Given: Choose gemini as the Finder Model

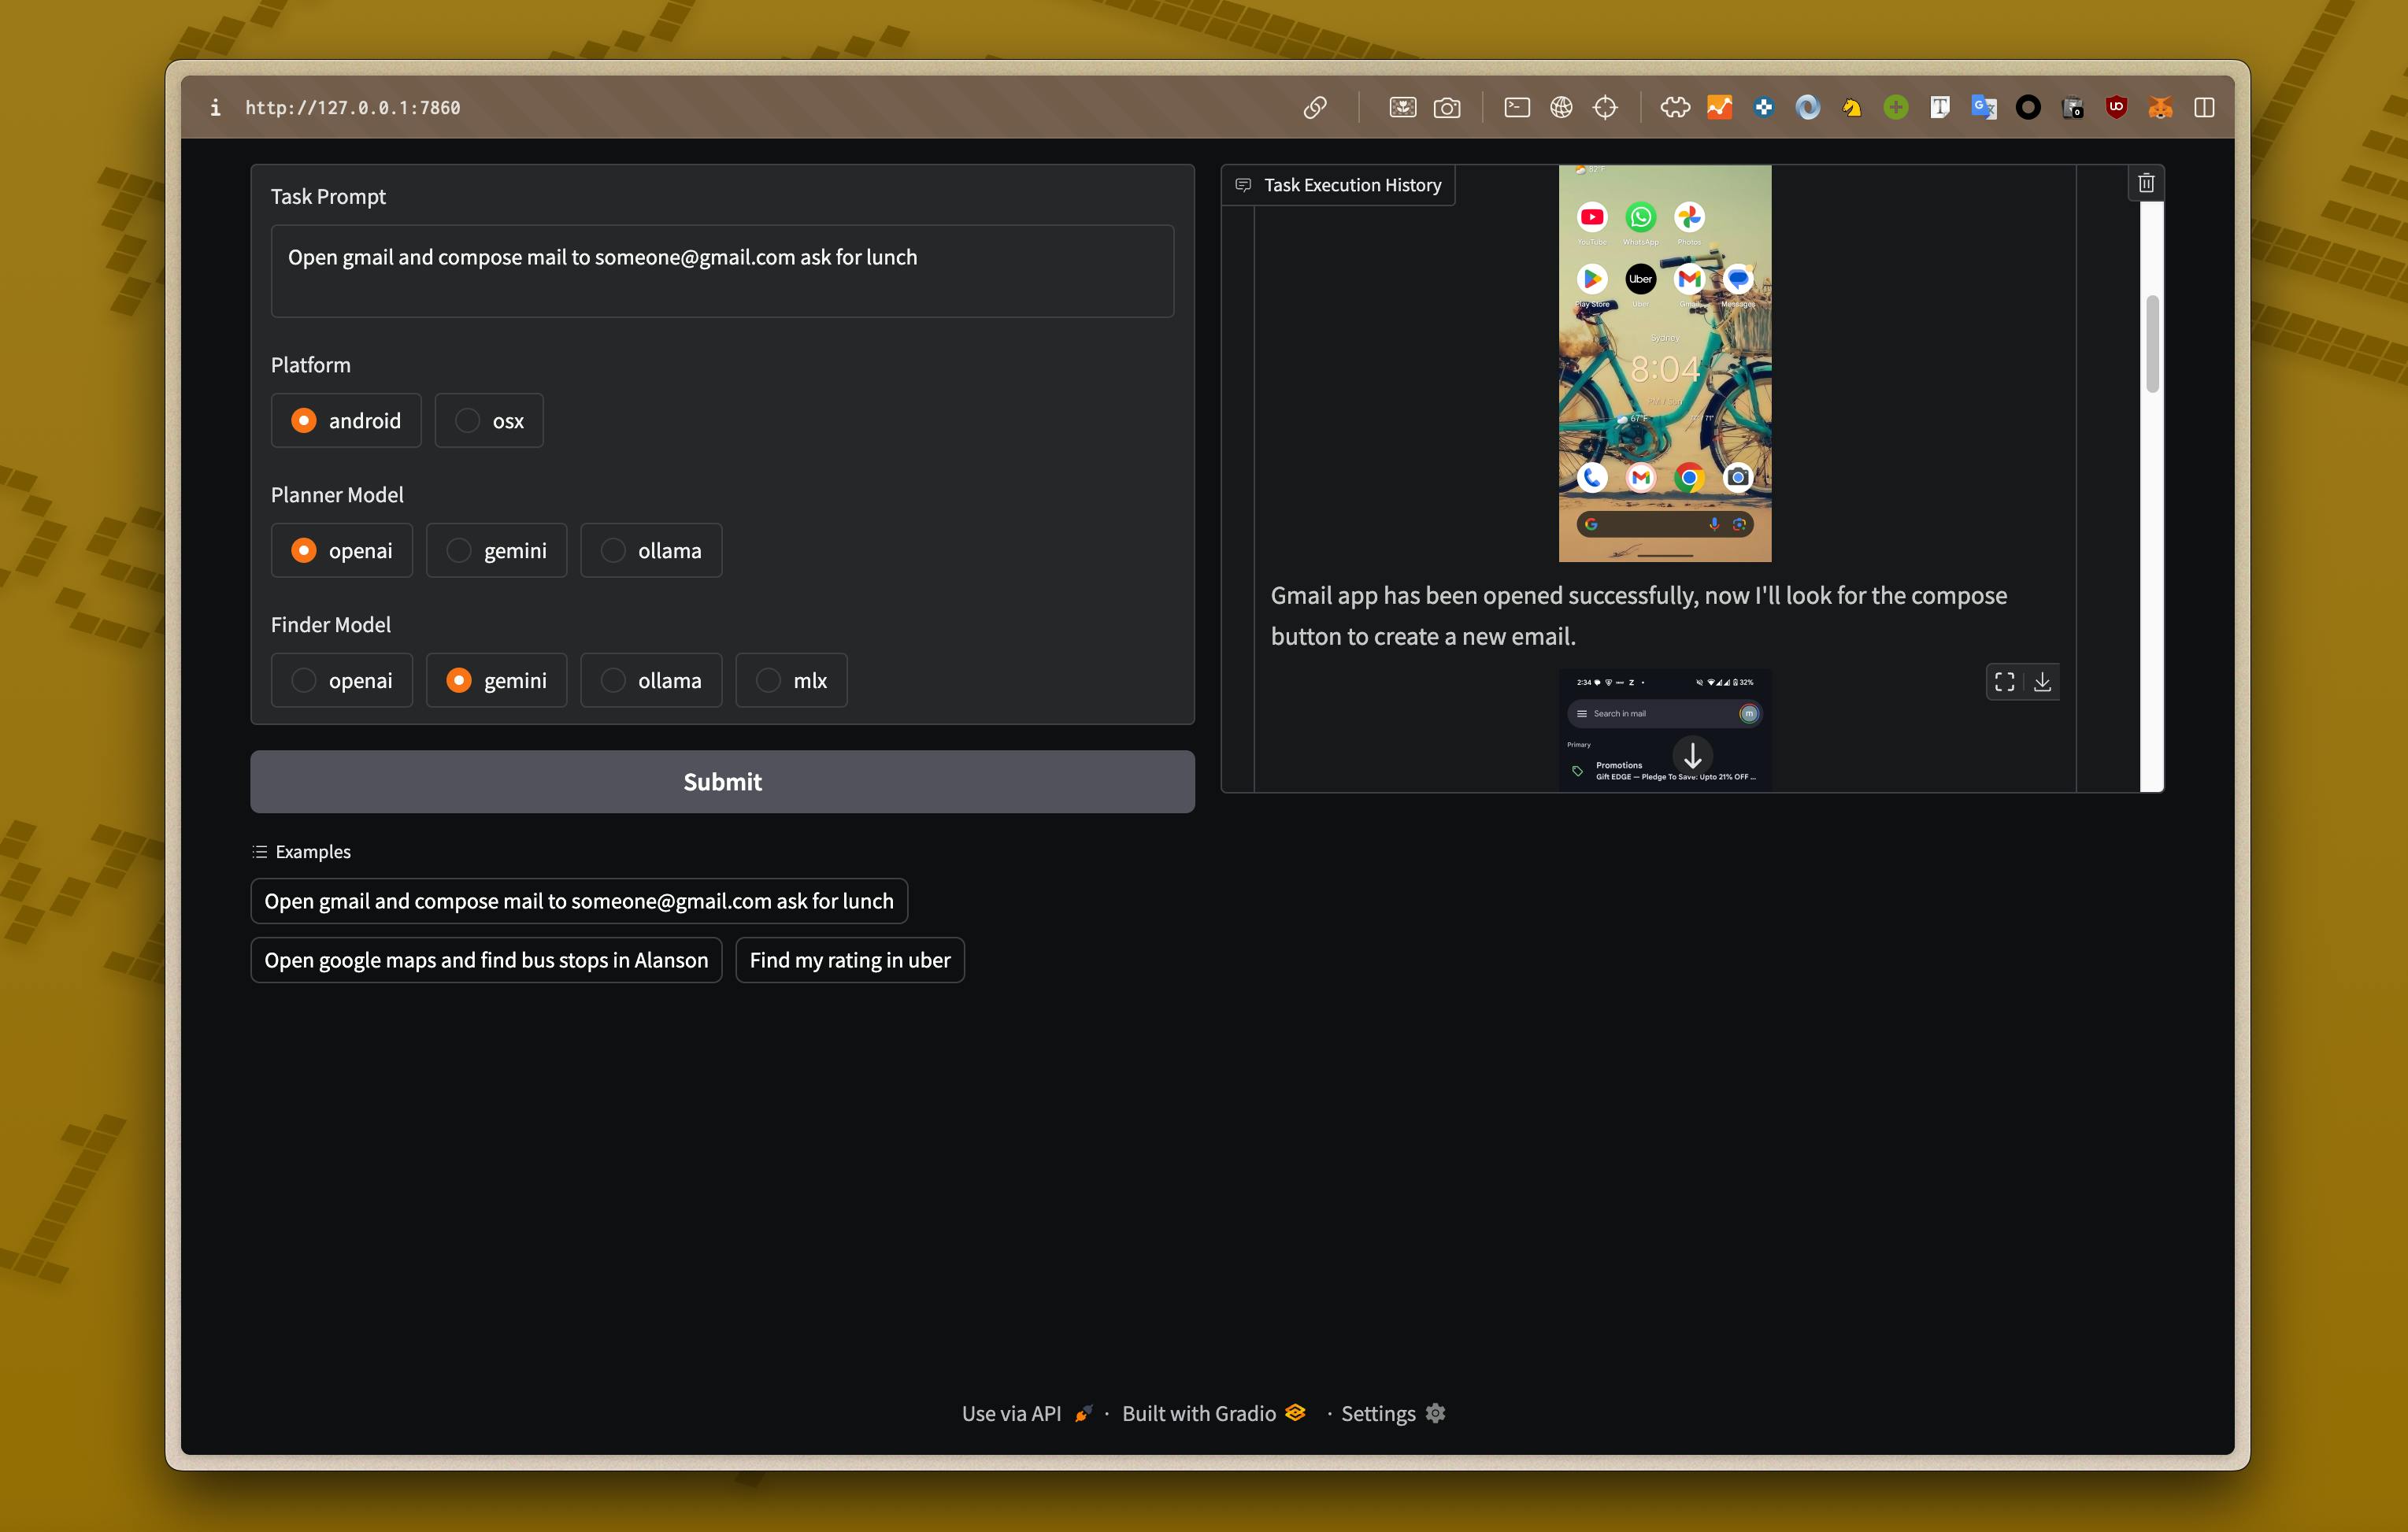Looking at the screenshot, I should (496, 680).
